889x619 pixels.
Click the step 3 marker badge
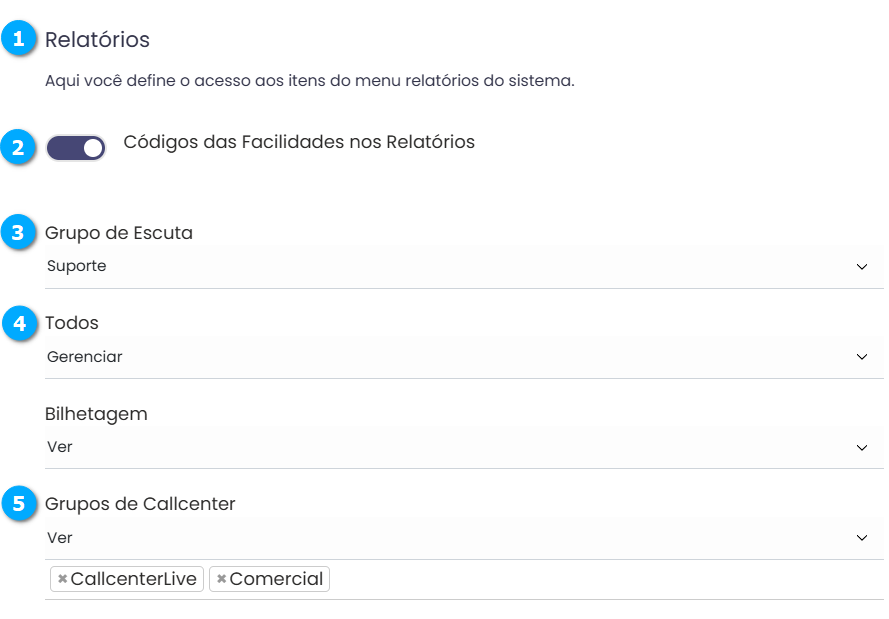click(19, 233)
